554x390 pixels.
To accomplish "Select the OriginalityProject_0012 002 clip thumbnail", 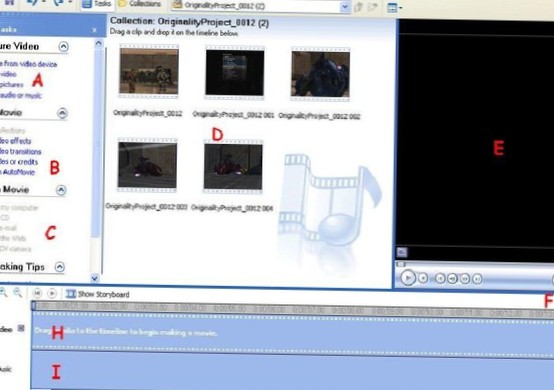I will click(320, 74).
